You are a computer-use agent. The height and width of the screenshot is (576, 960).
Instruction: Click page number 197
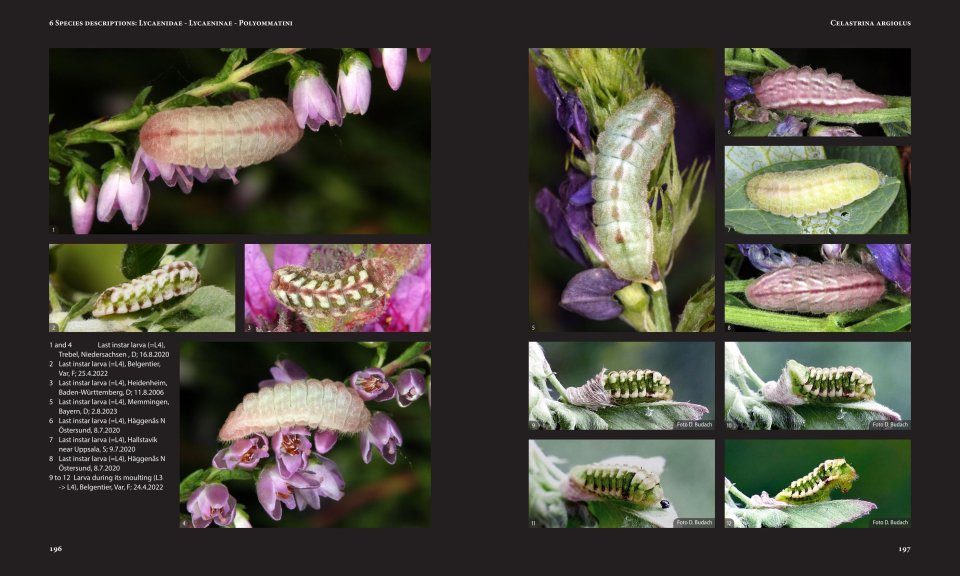click(903, 548)
